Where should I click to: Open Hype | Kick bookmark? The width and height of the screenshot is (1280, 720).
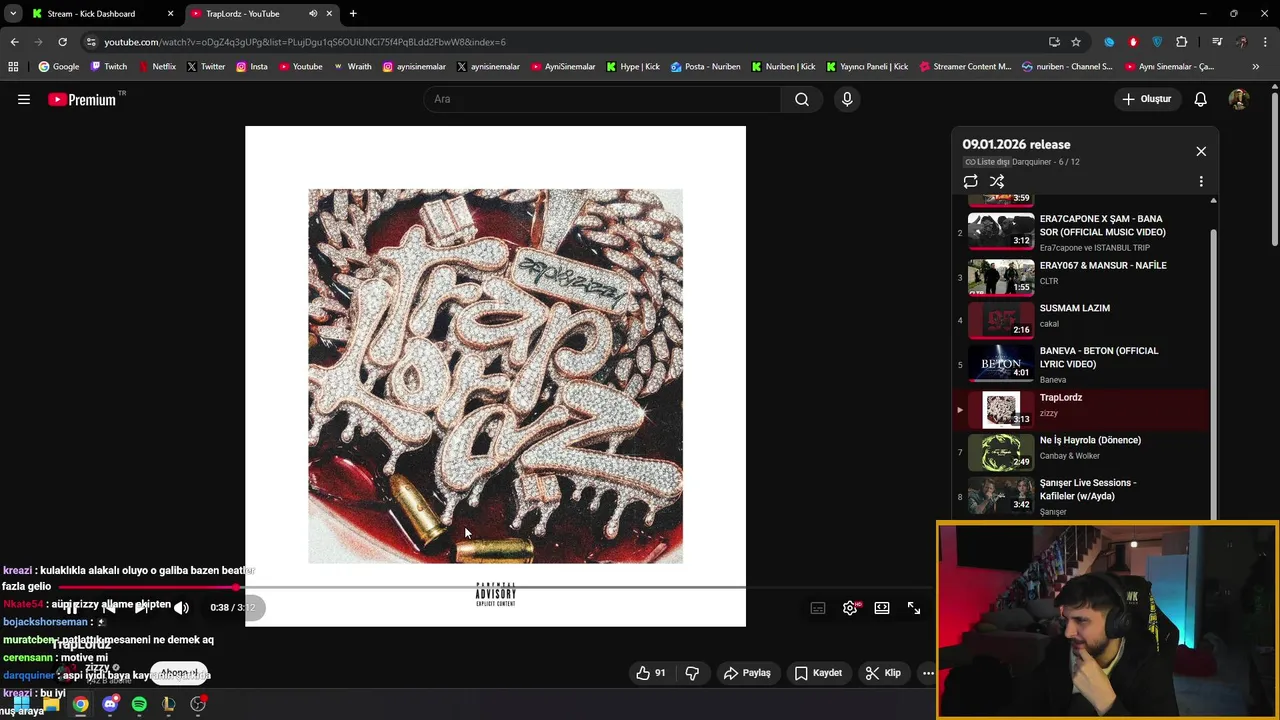pos(633,67)
